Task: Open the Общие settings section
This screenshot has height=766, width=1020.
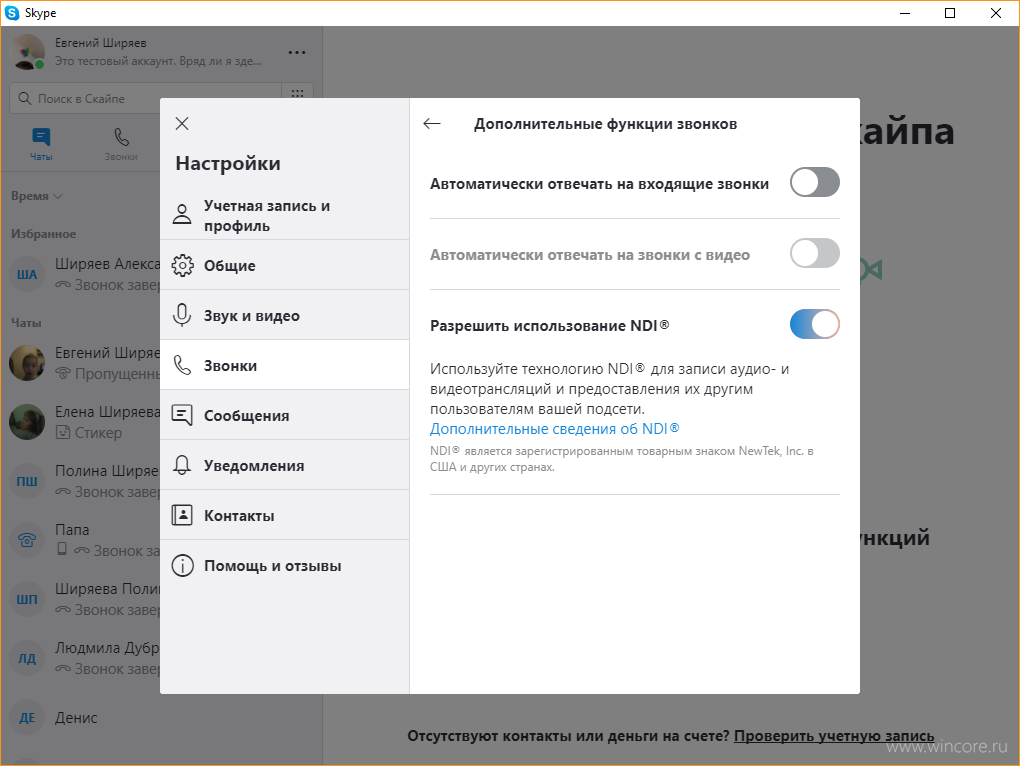Action: tap(285, 265)
